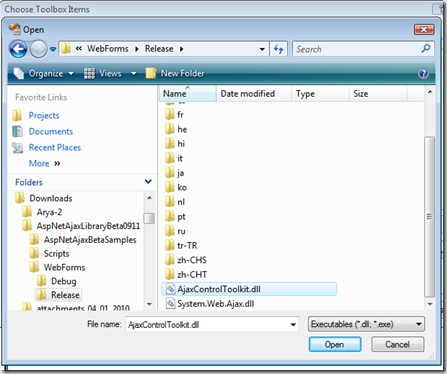
Task: Sort by the Size column header
Action: (378, 94)
